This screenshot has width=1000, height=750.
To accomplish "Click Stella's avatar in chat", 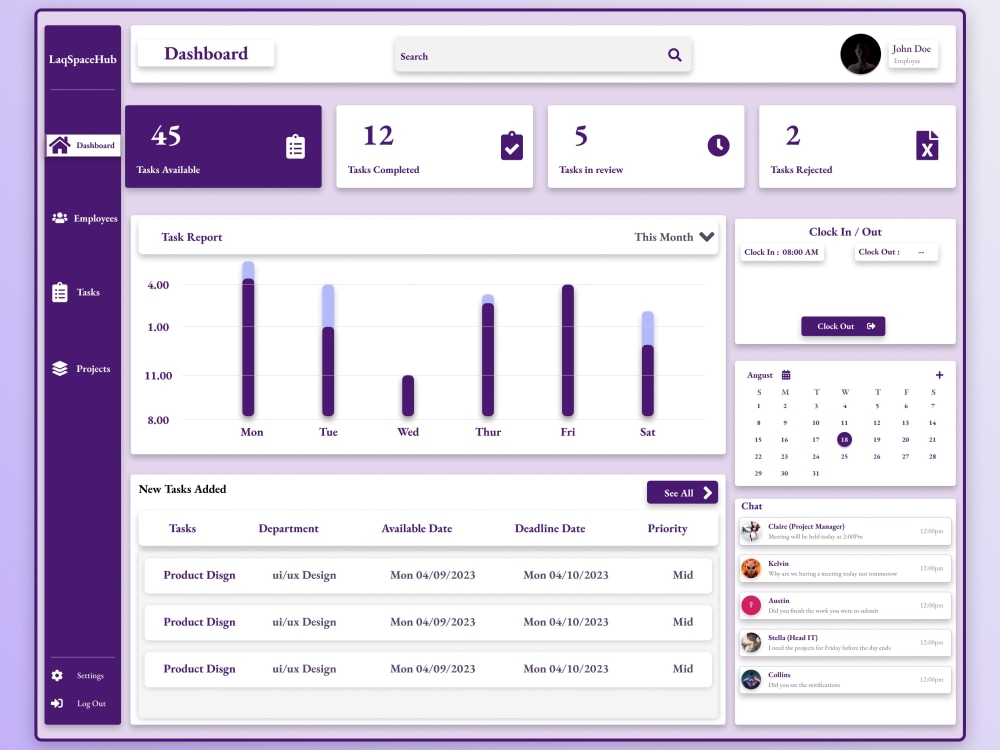I will point(751,642).
